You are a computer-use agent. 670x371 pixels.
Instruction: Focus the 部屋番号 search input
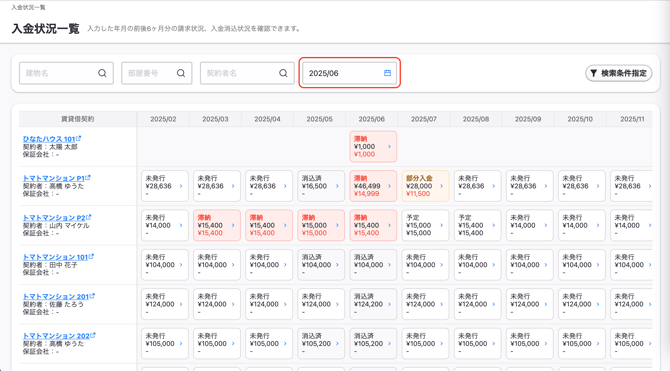pyautogui.click(x=157, y=73)
